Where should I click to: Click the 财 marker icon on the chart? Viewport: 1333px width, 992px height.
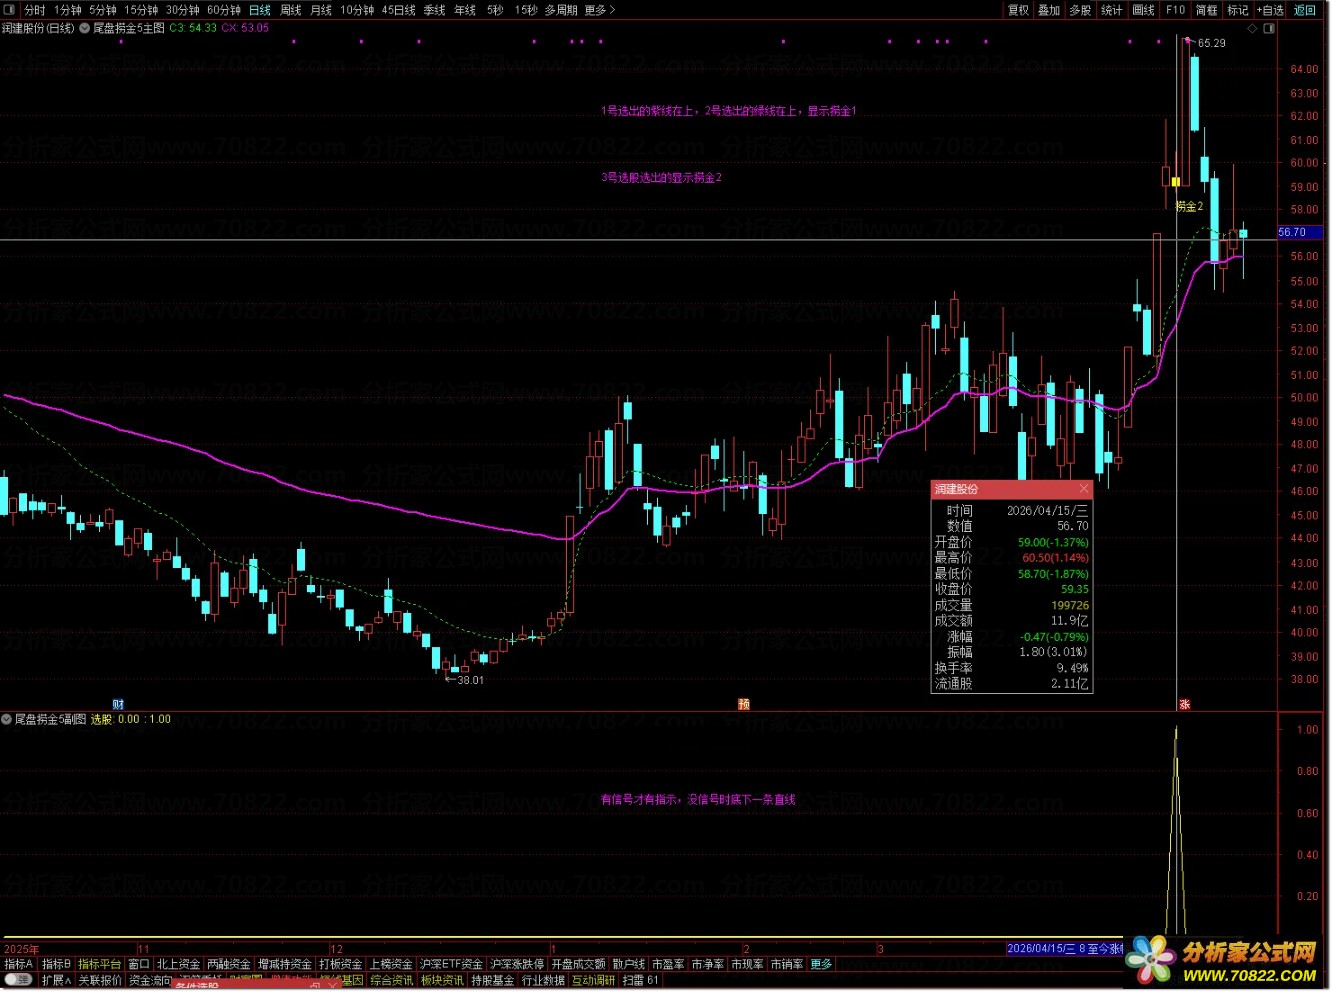click(x=118, y=704)
